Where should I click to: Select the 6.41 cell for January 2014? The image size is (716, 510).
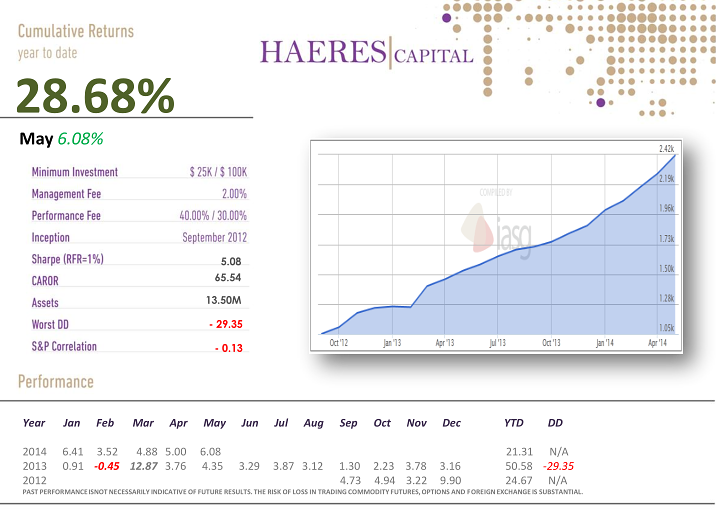(73, 452)
